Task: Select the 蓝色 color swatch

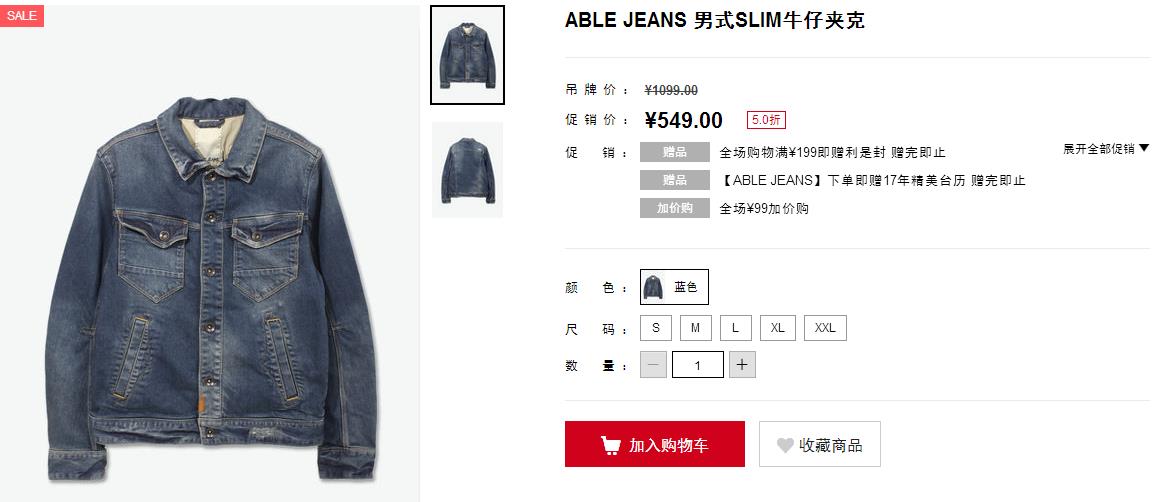Action: [x=674, y=287]
